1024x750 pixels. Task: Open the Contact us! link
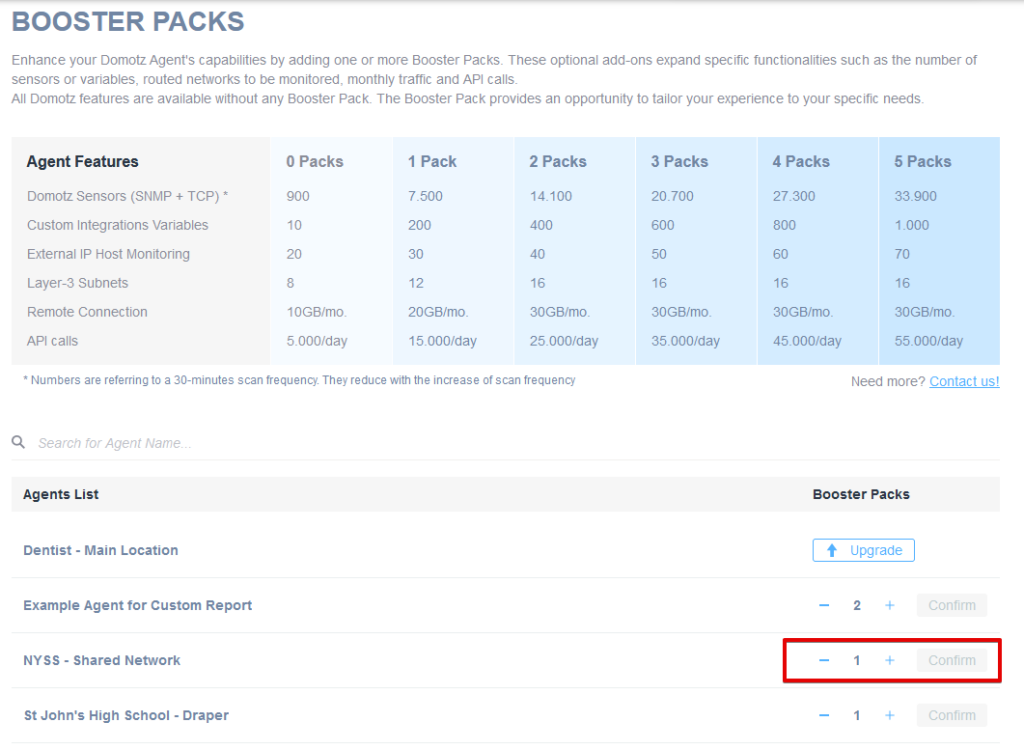click(964, 382)
